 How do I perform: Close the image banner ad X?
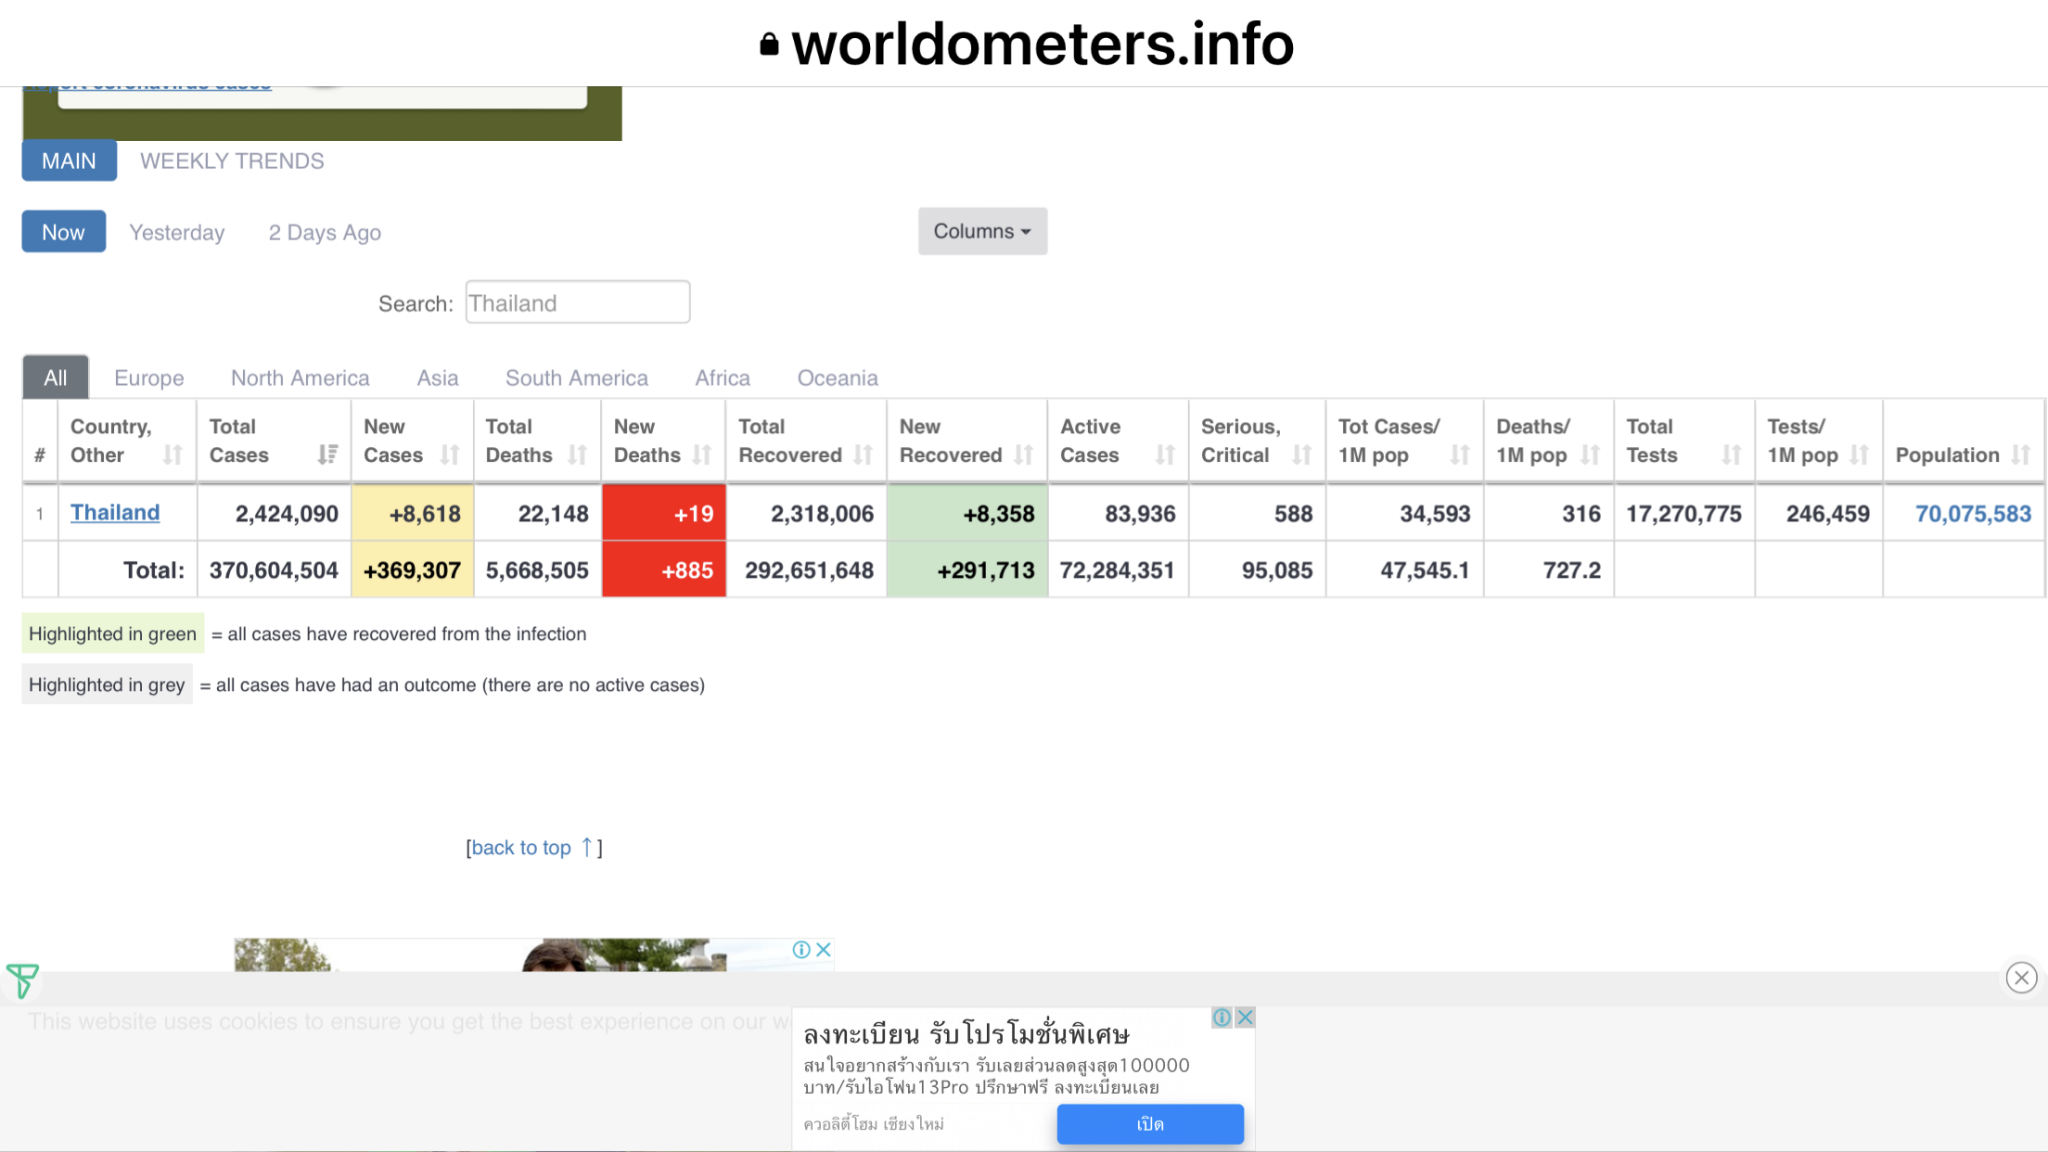[x=824, y=949]
